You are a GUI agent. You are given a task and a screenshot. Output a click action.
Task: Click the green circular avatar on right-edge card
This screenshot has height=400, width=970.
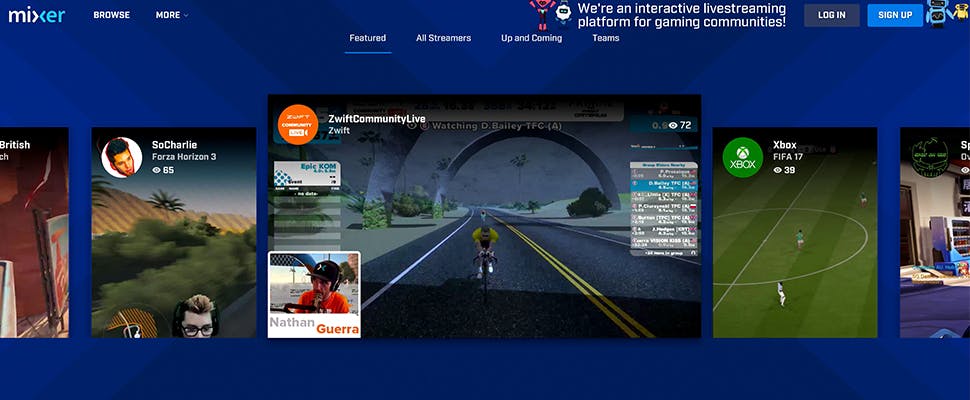click(x=930, y=157)
